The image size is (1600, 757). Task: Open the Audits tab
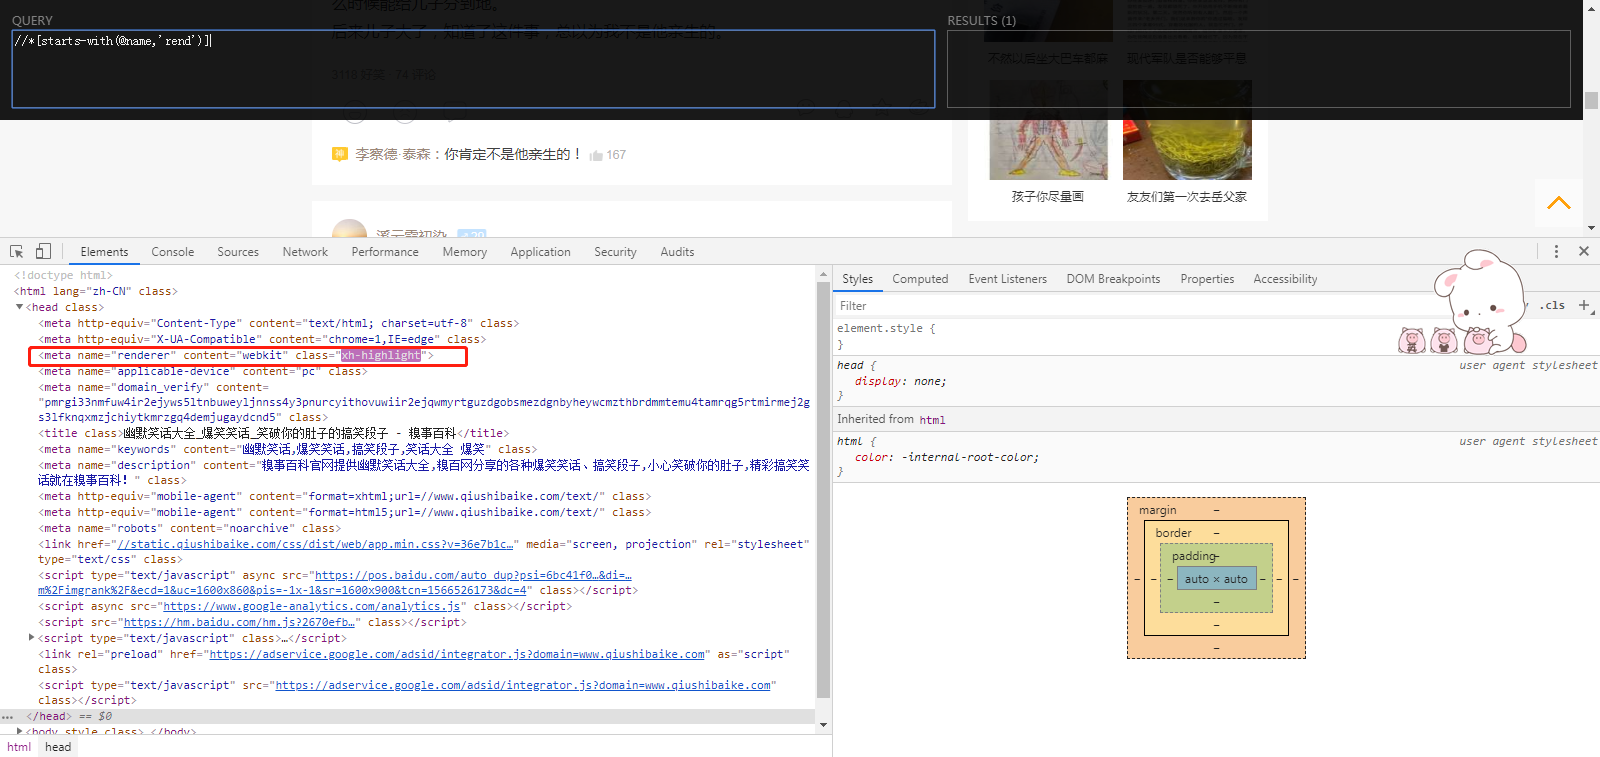click(x=677, y=252)
